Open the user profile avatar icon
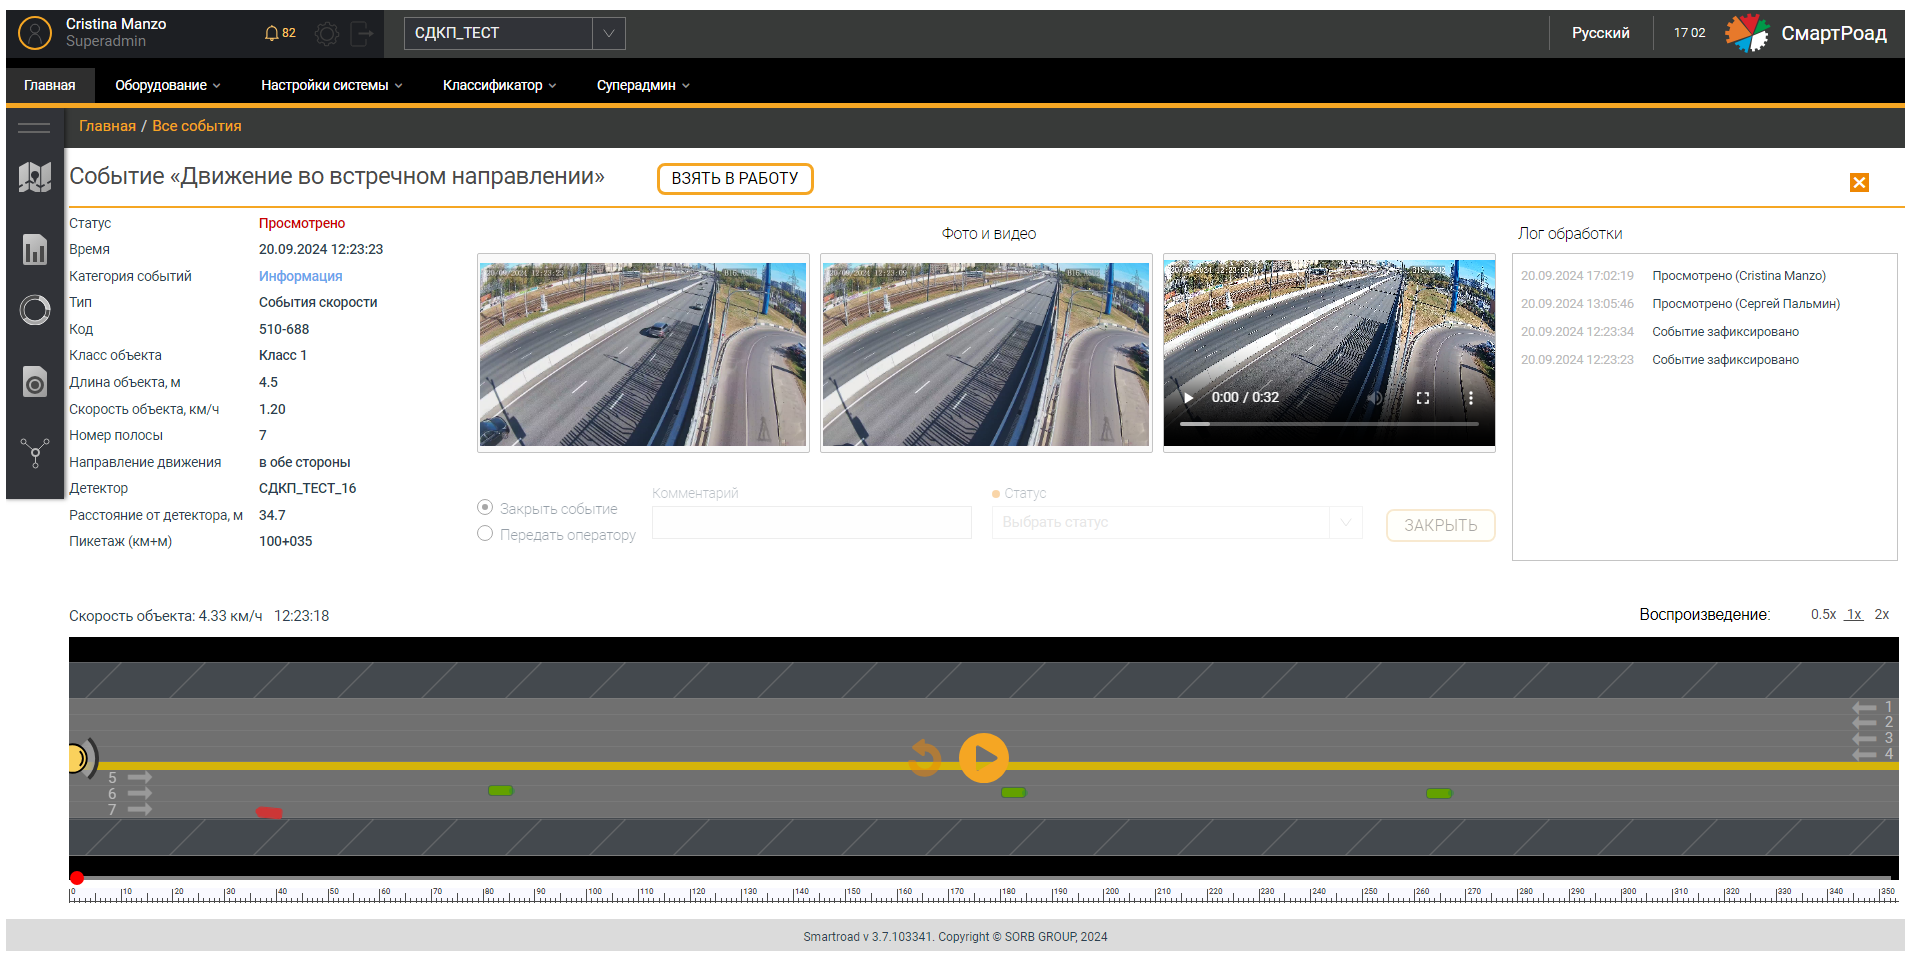1911x961 pixels. [x=35, y=33]
